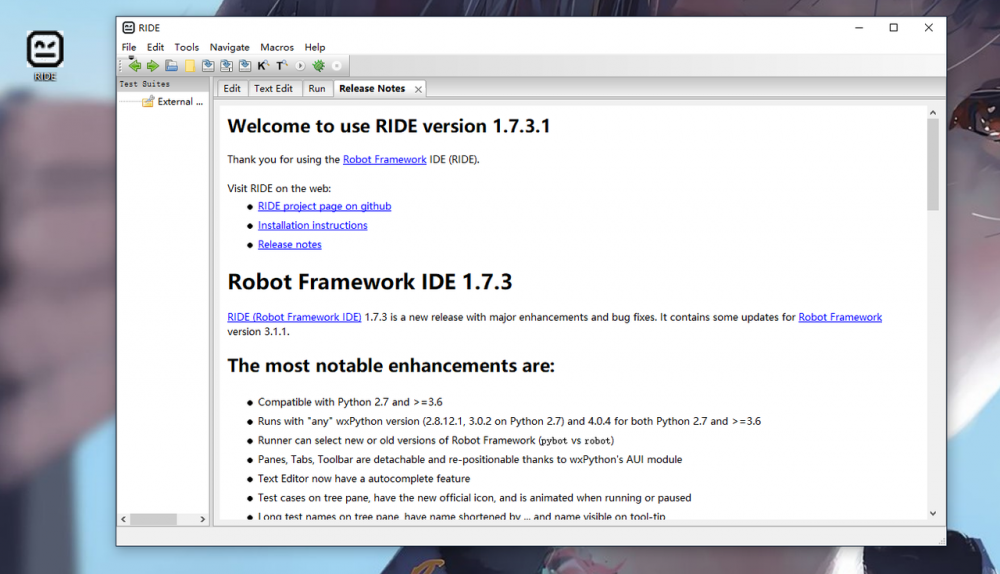Follow the Robot Framework link in the thank-you line

(x=385, y=159)
